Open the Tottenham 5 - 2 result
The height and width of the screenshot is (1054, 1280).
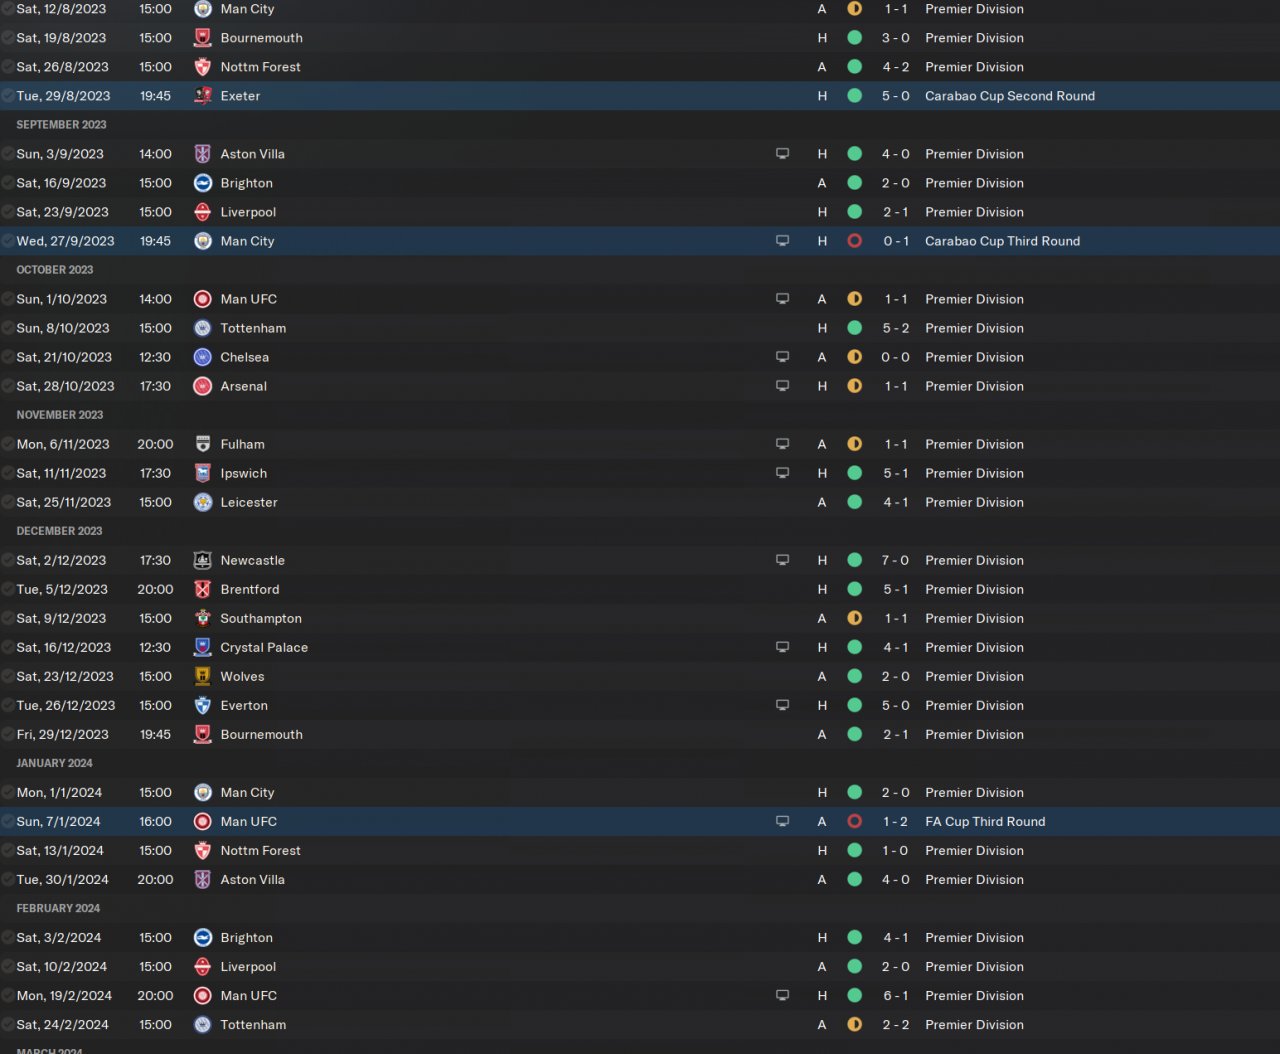pos(895,328)
